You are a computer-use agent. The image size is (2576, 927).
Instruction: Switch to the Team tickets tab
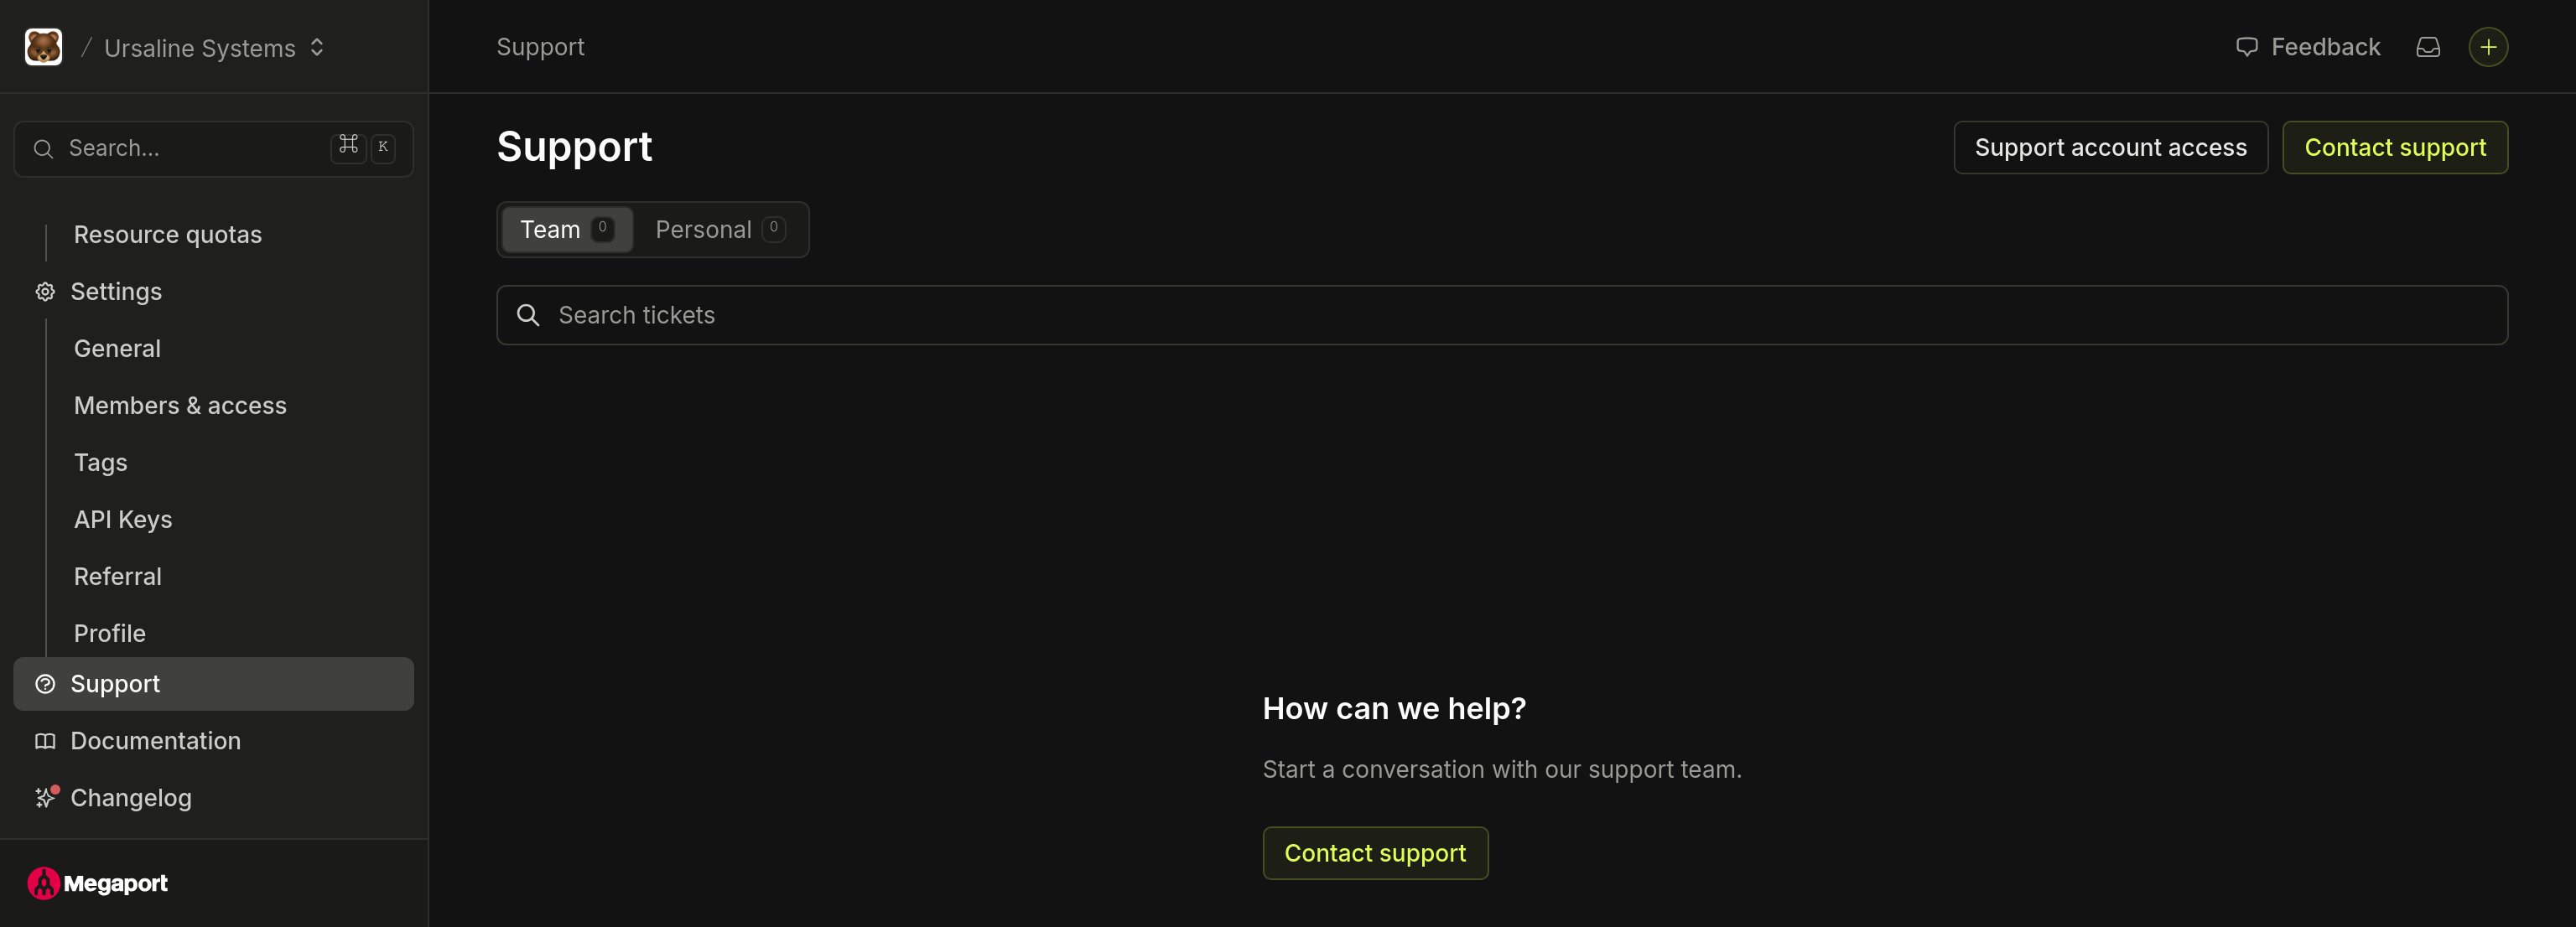[x=567, y=229]
